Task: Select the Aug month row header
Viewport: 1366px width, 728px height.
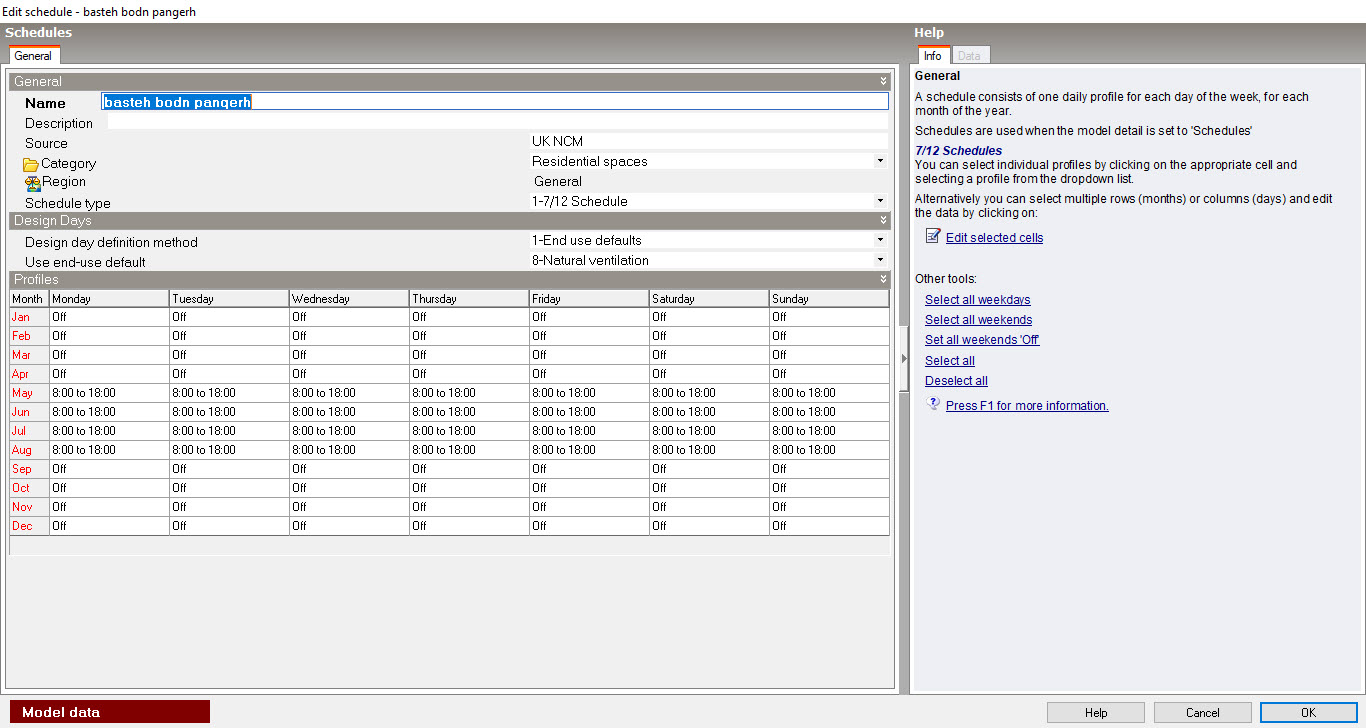Action: pyautogui.click(x=29, y=450)
